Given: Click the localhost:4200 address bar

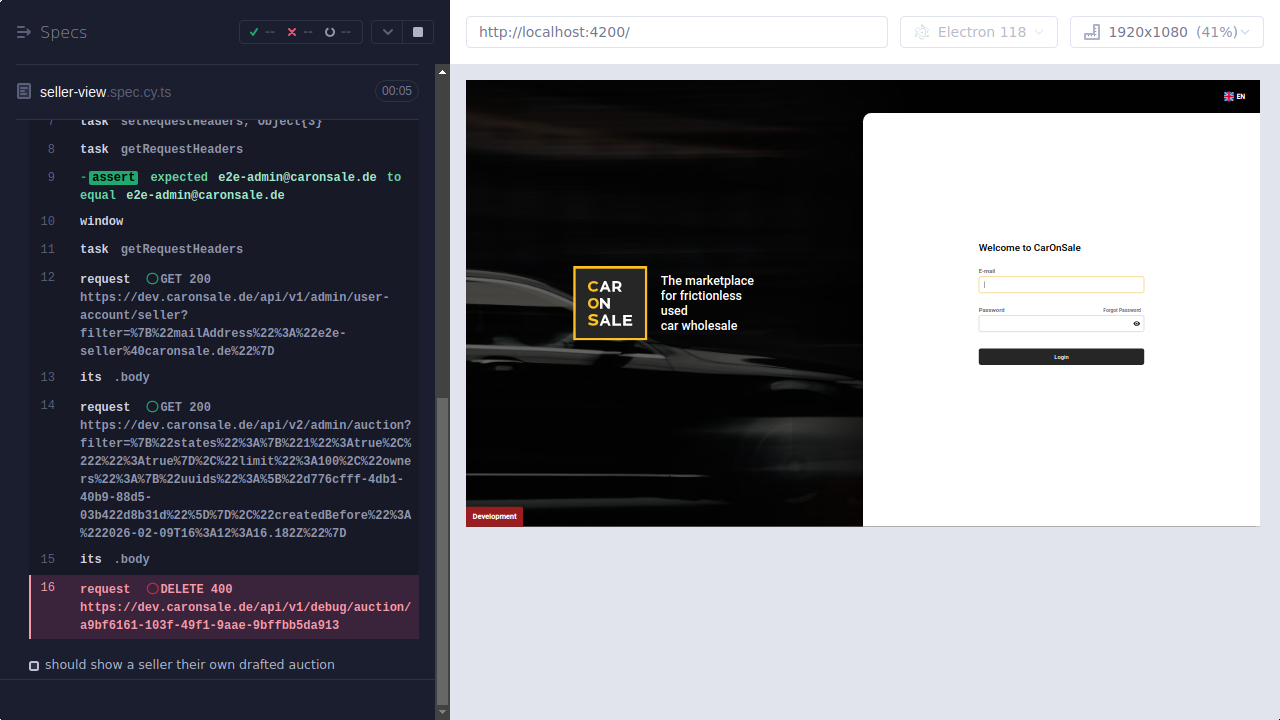Looking at the screenshot, I should tap(676, 31).
